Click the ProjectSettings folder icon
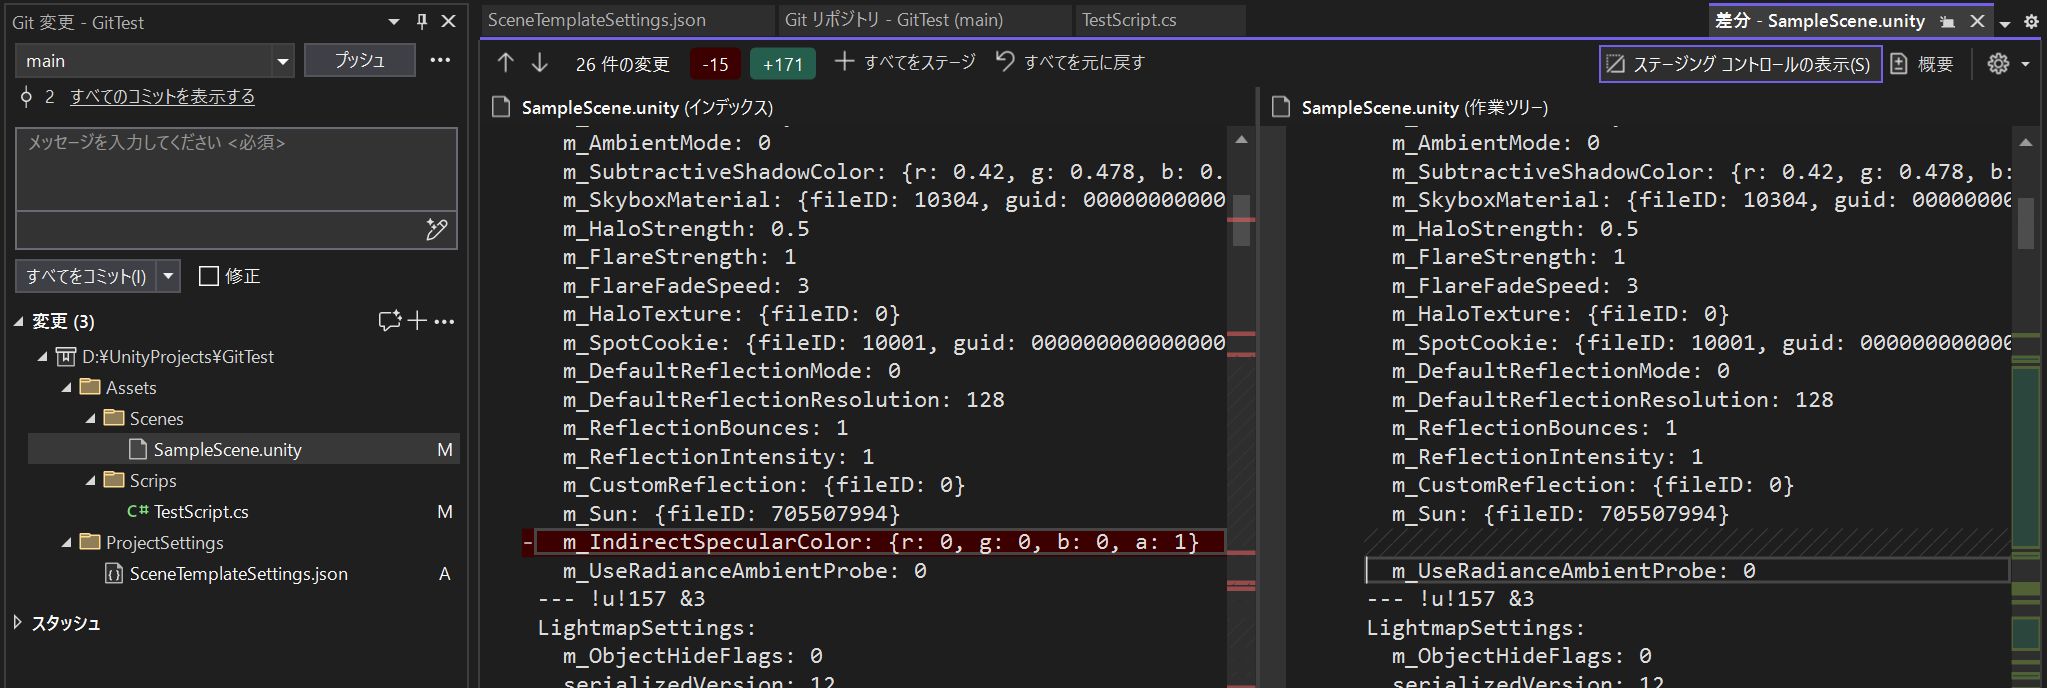Image resolution: width=2047 pixels, height=688 pixels. click(x=91, y=542)
